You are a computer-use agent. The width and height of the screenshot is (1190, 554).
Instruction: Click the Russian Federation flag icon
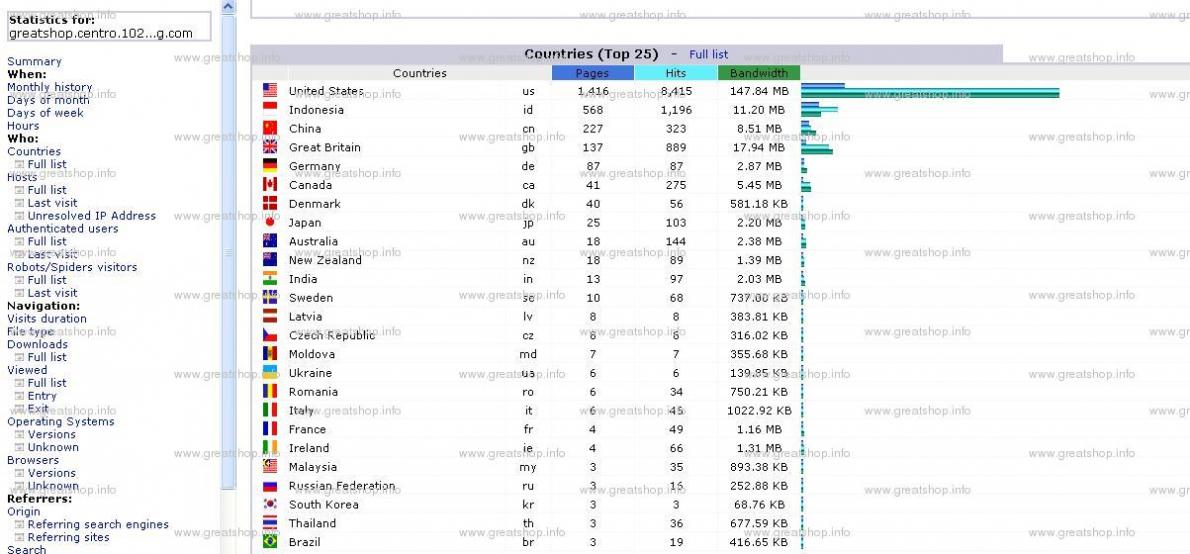[x=269, y=486]
